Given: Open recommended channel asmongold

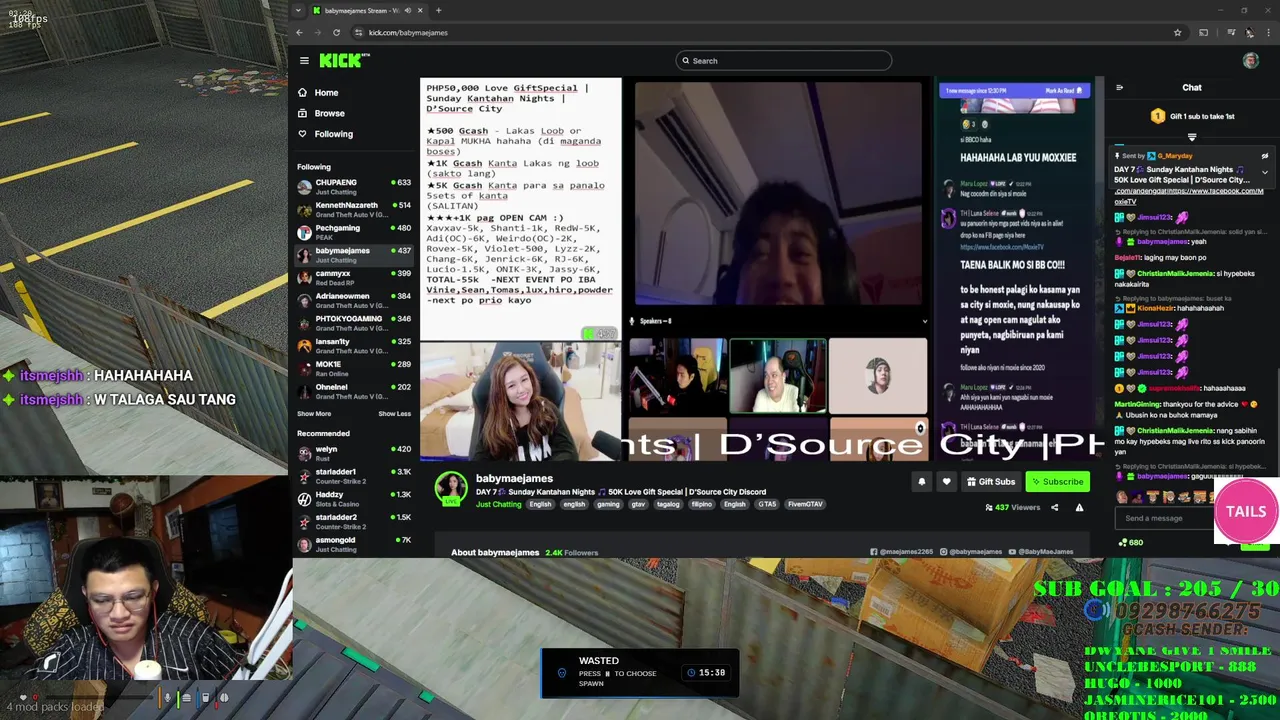Looking at the screenshot, I should (x=354, y=544).
